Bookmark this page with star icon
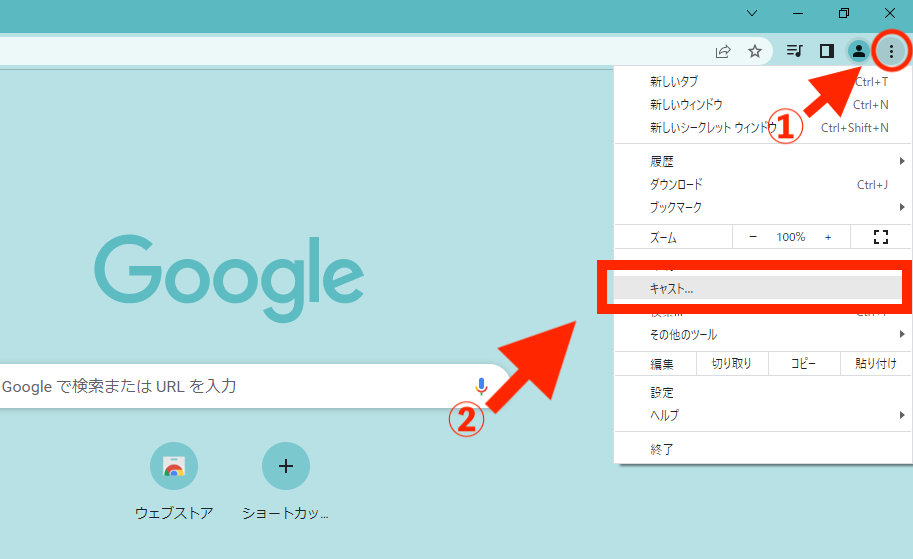 click(x=755, y=51)
